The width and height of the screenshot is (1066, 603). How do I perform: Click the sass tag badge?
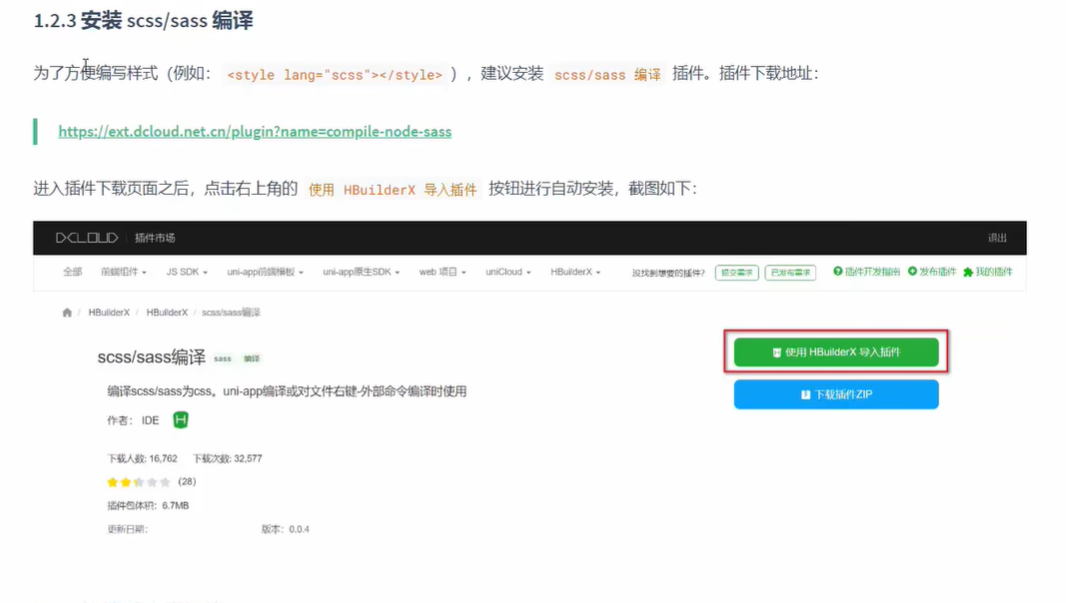(x=222, y=358)
